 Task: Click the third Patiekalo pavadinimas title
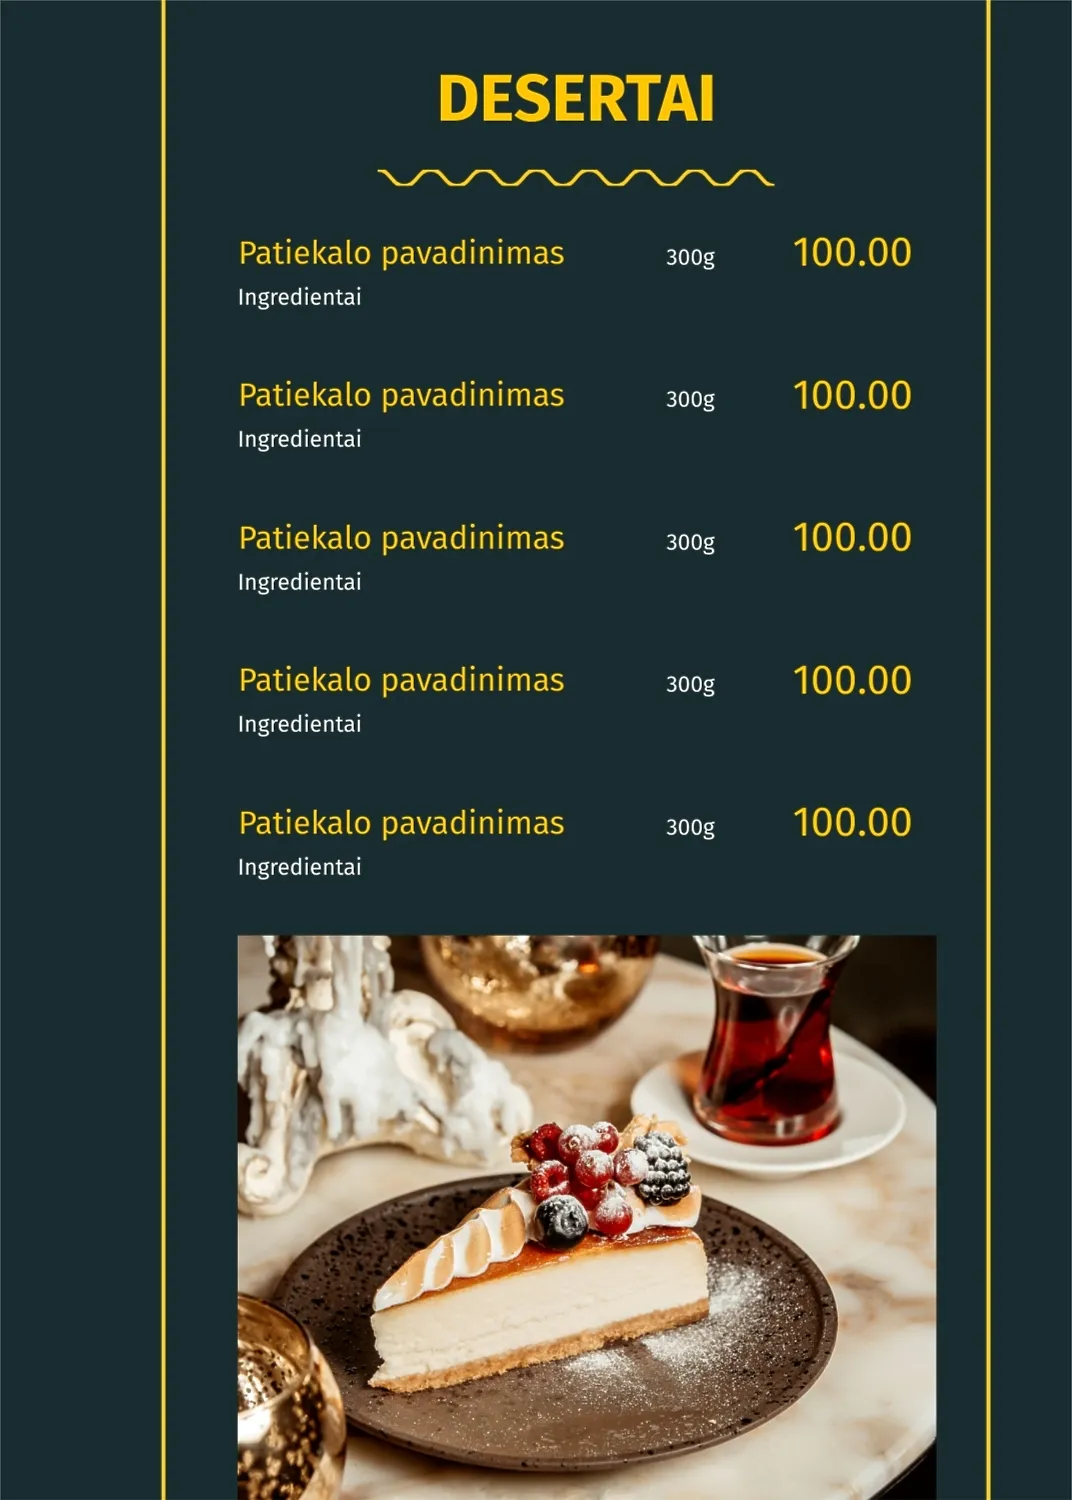(x=401, y=538)
